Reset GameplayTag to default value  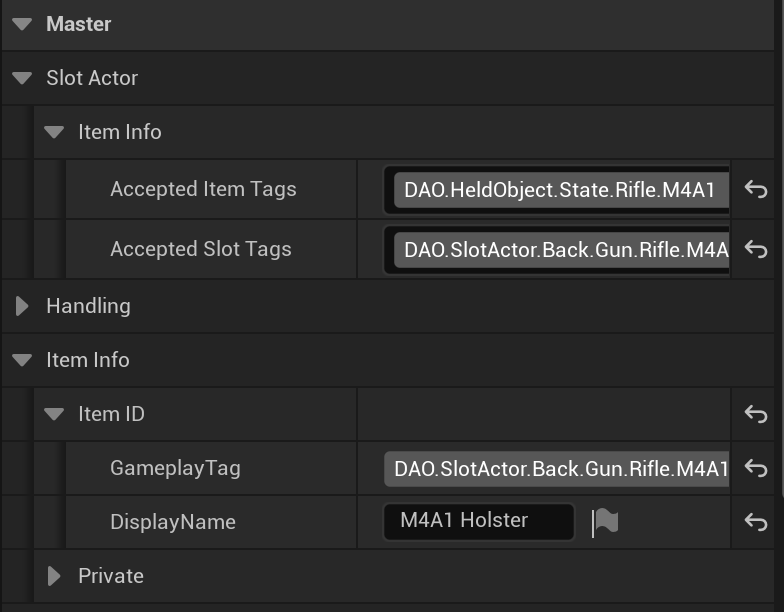coord(756,468)
